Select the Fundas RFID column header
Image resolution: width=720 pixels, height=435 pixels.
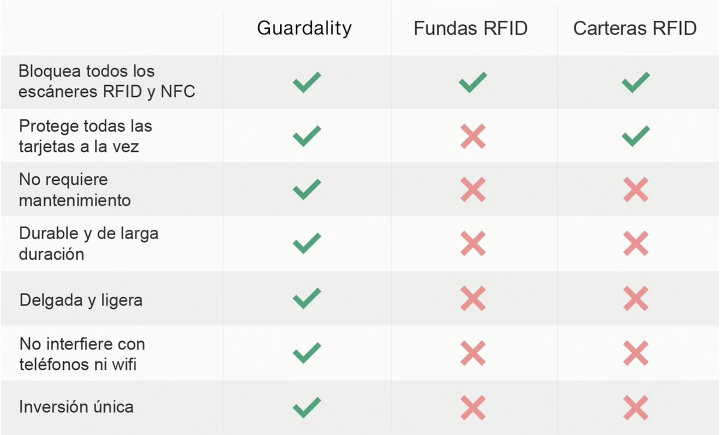[471, 28]
